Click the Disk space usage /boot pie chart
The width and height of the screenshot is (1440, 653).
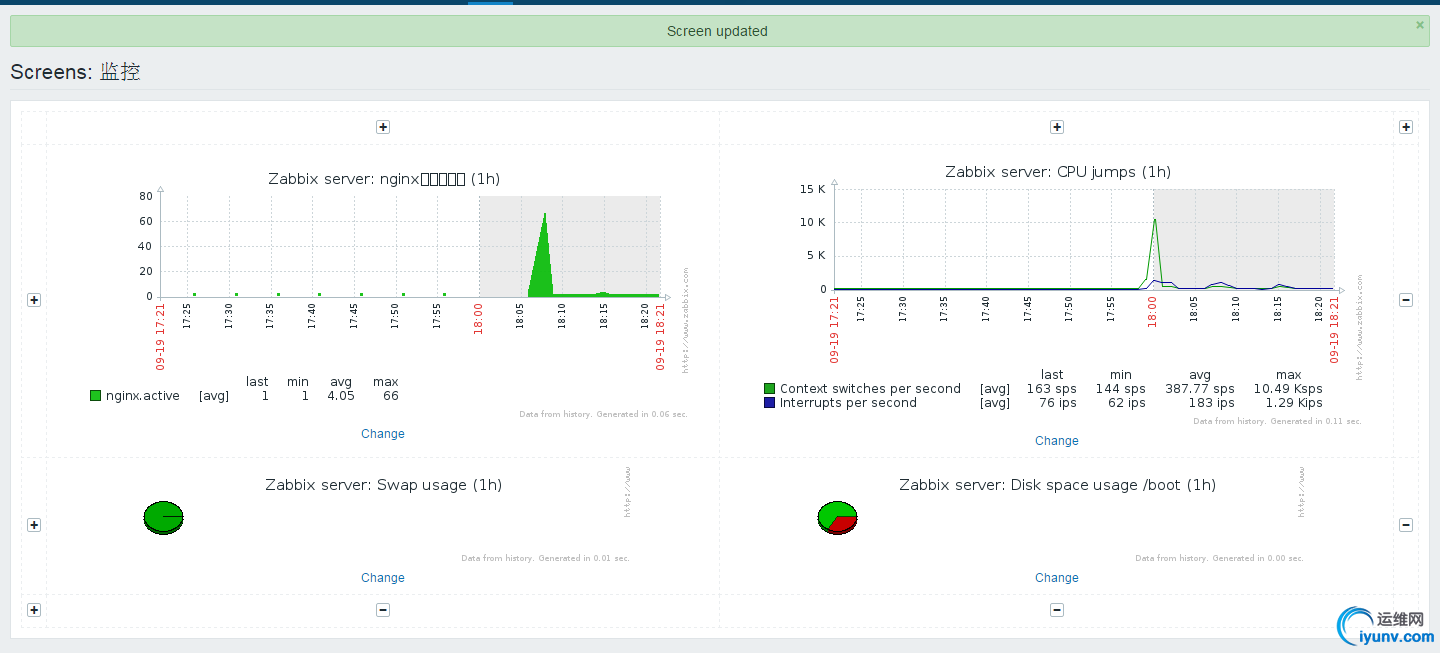837,518
